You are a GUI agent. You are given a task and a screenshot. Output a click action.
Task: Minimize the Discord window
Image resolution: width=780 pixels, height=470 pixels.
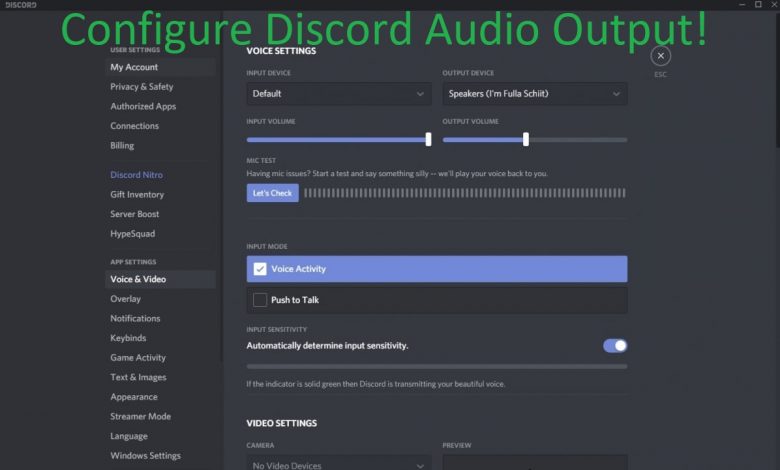[x=742, y=4]
